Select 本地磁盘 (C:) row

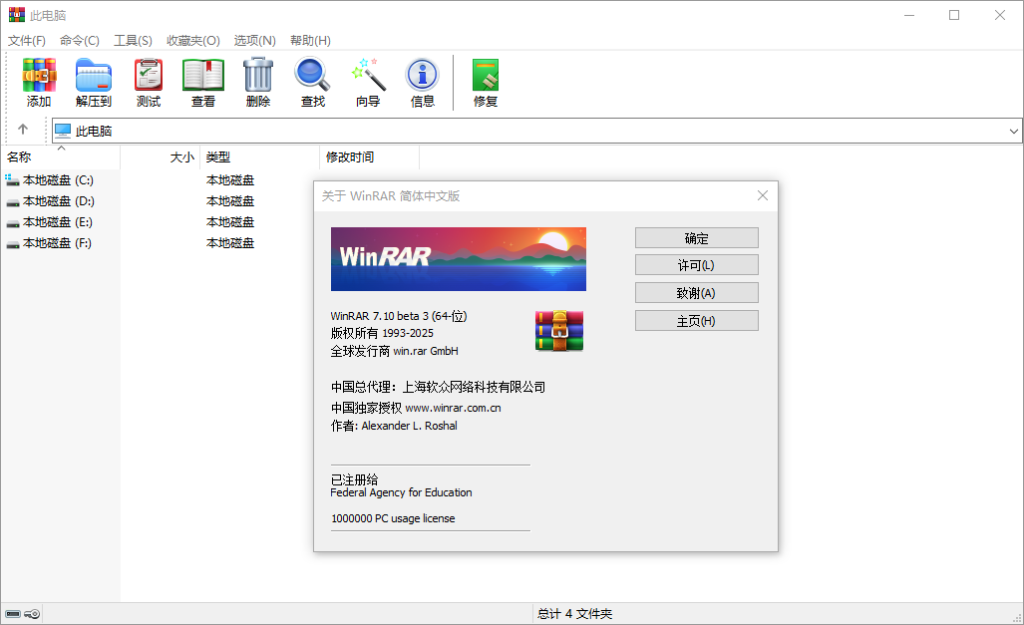click(58, 180)
